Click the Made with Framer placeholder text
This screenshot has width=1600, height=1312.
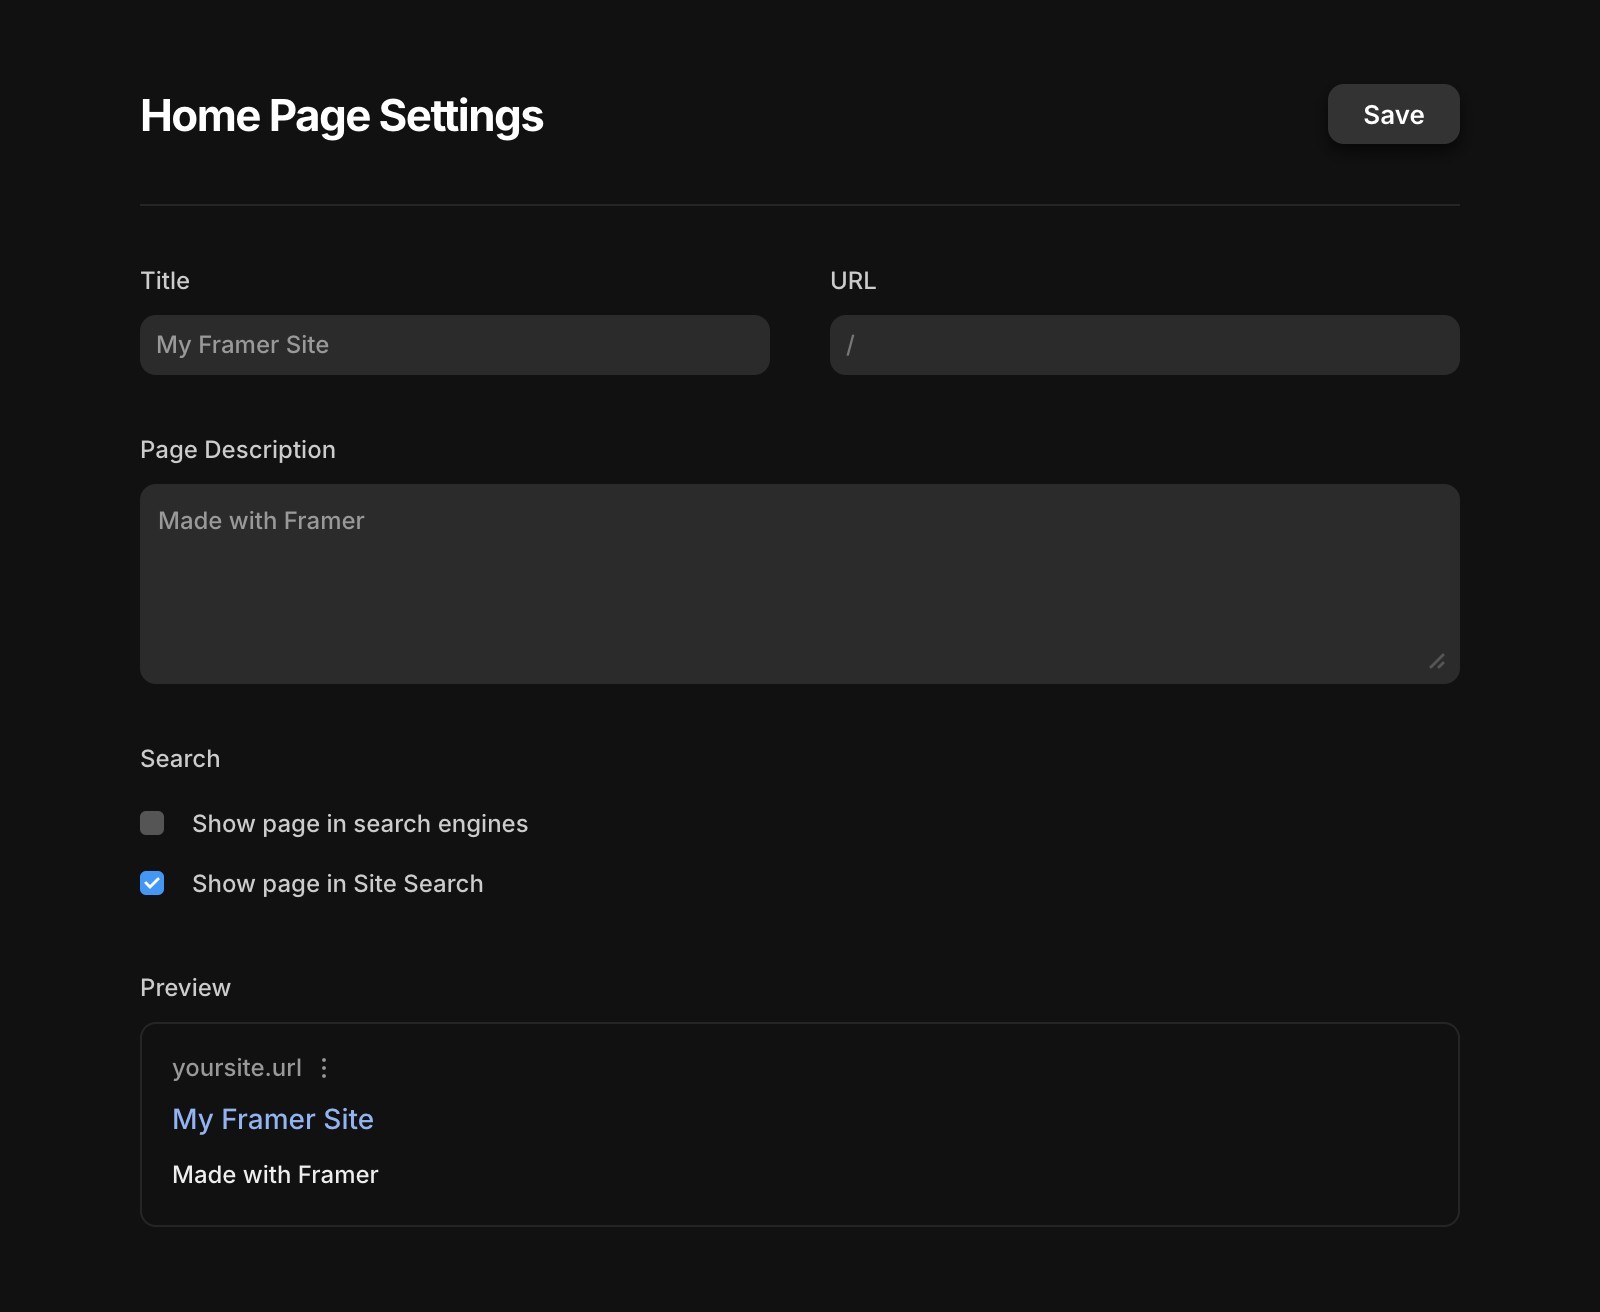[261, 520]
